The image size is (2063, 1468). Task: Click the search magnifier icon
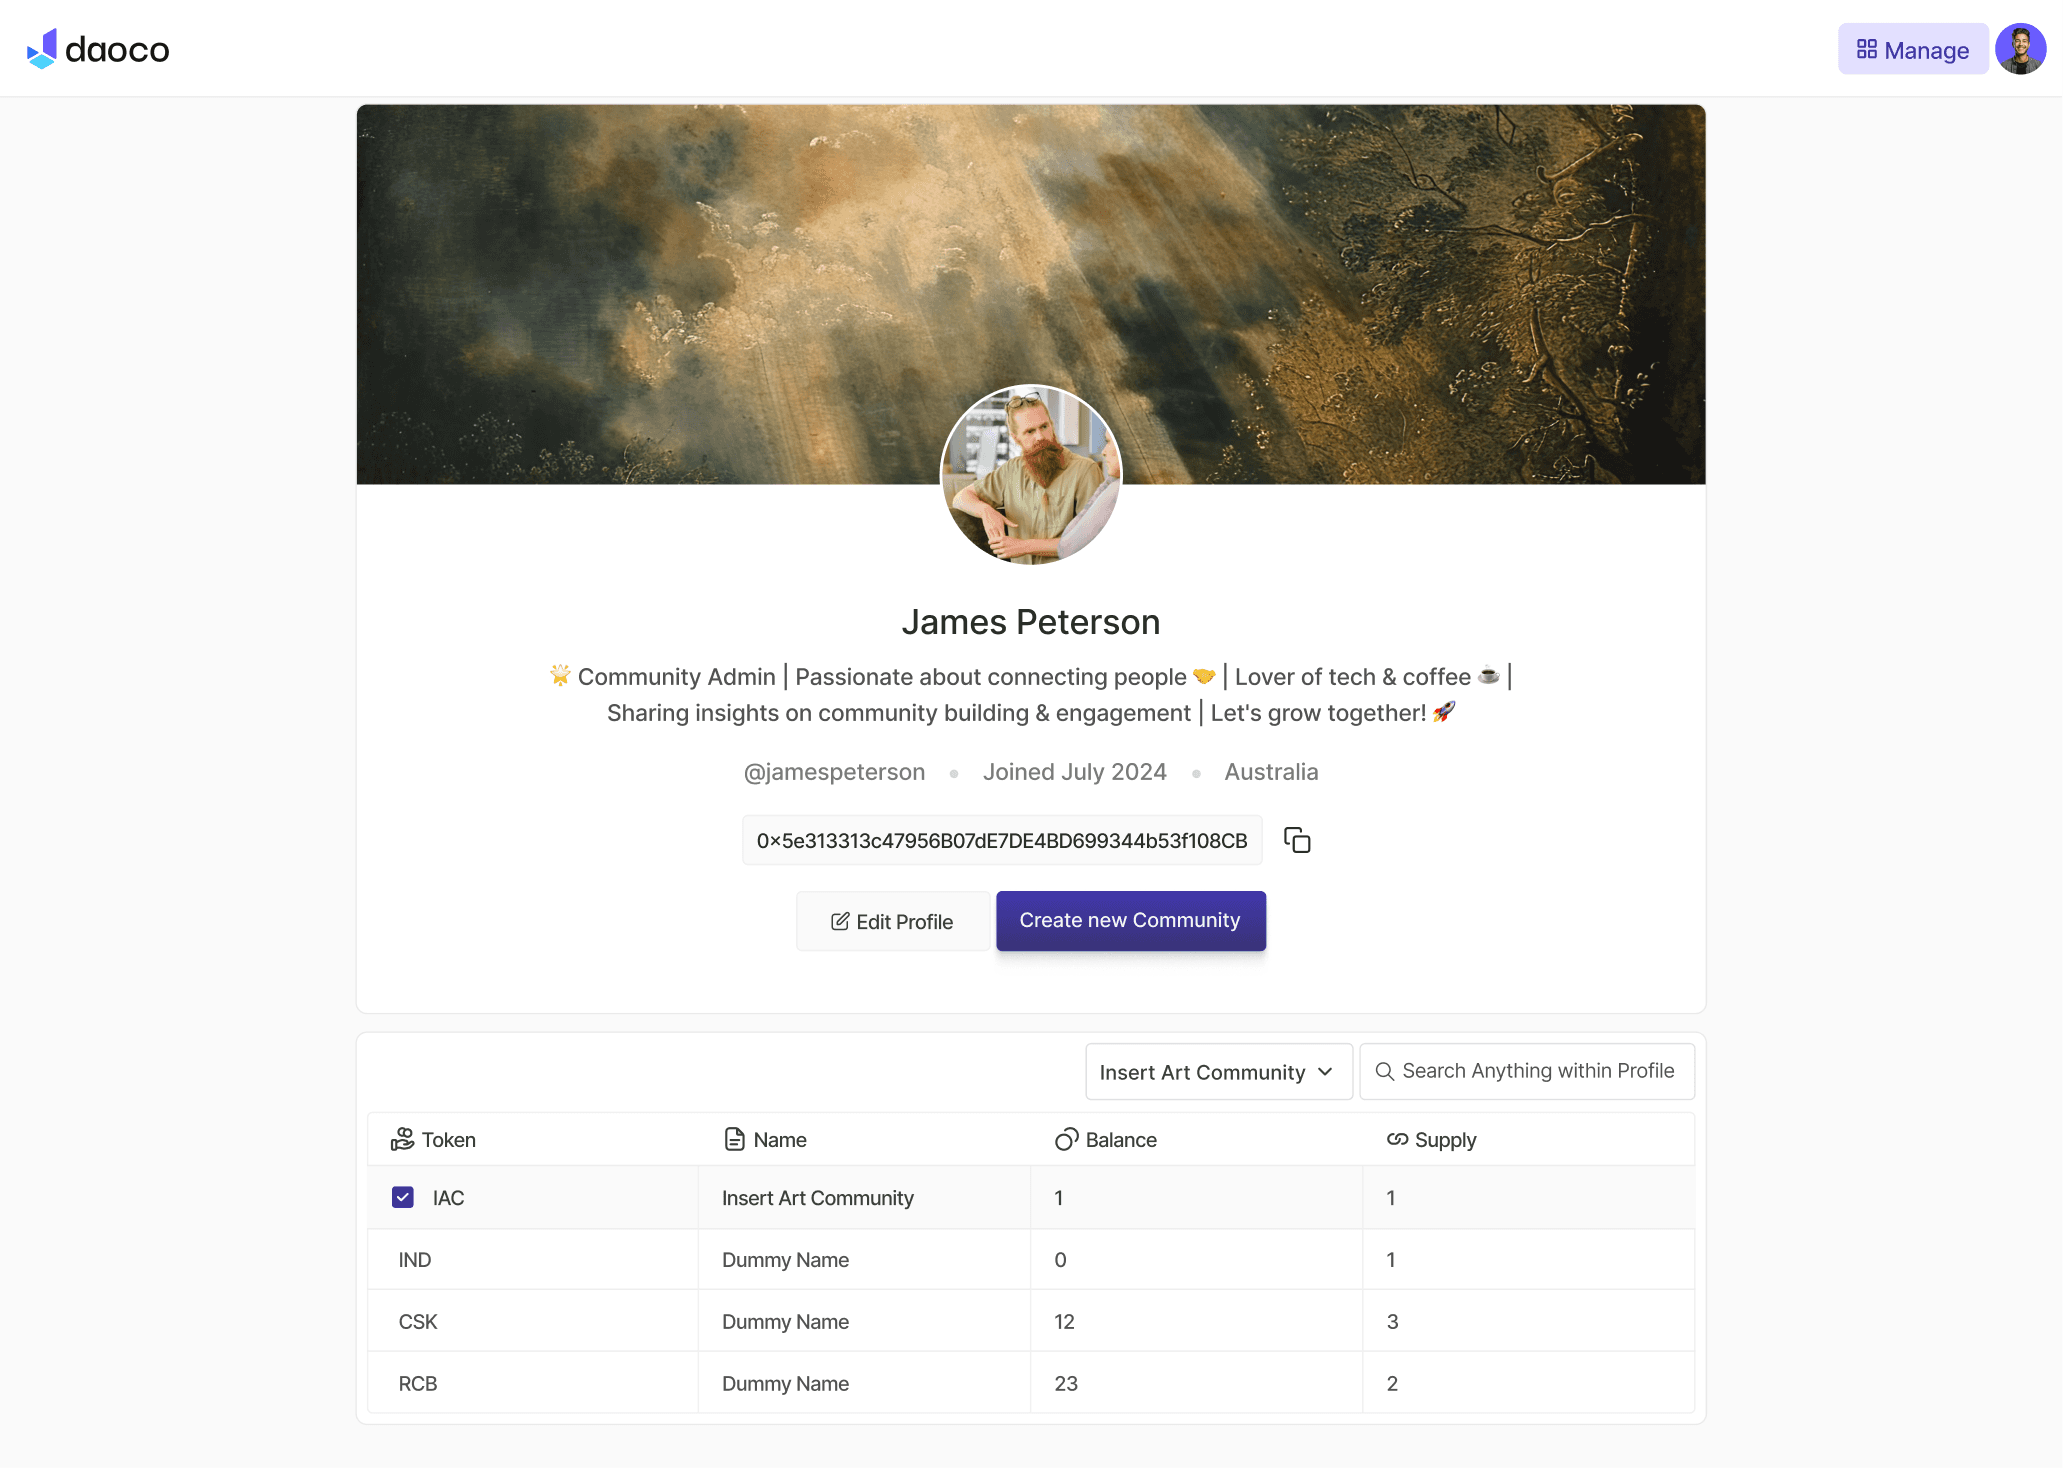(1384, 1071)
